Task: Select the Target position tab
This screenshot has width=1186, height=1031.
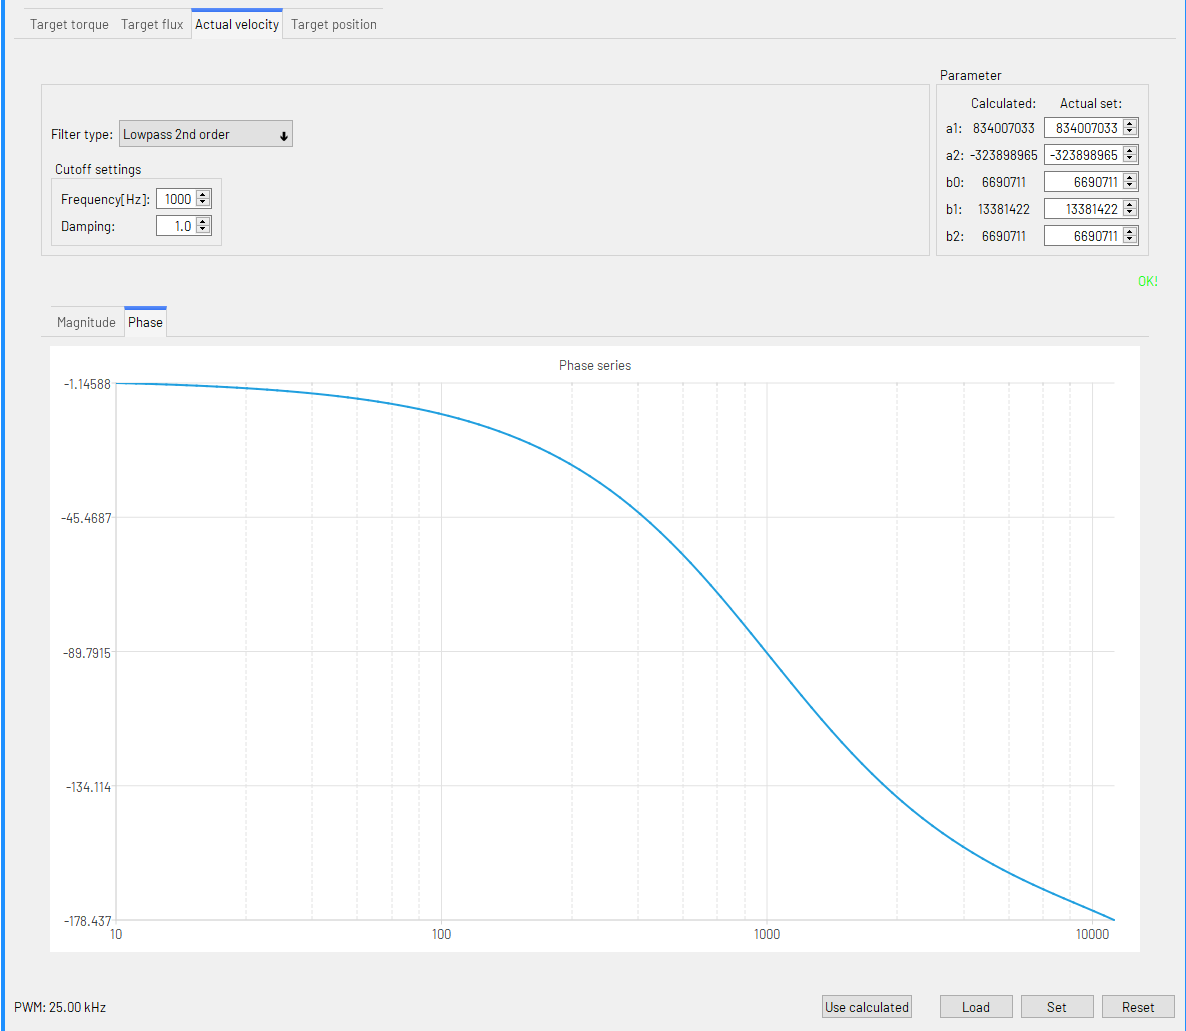Action: [334, 24]
